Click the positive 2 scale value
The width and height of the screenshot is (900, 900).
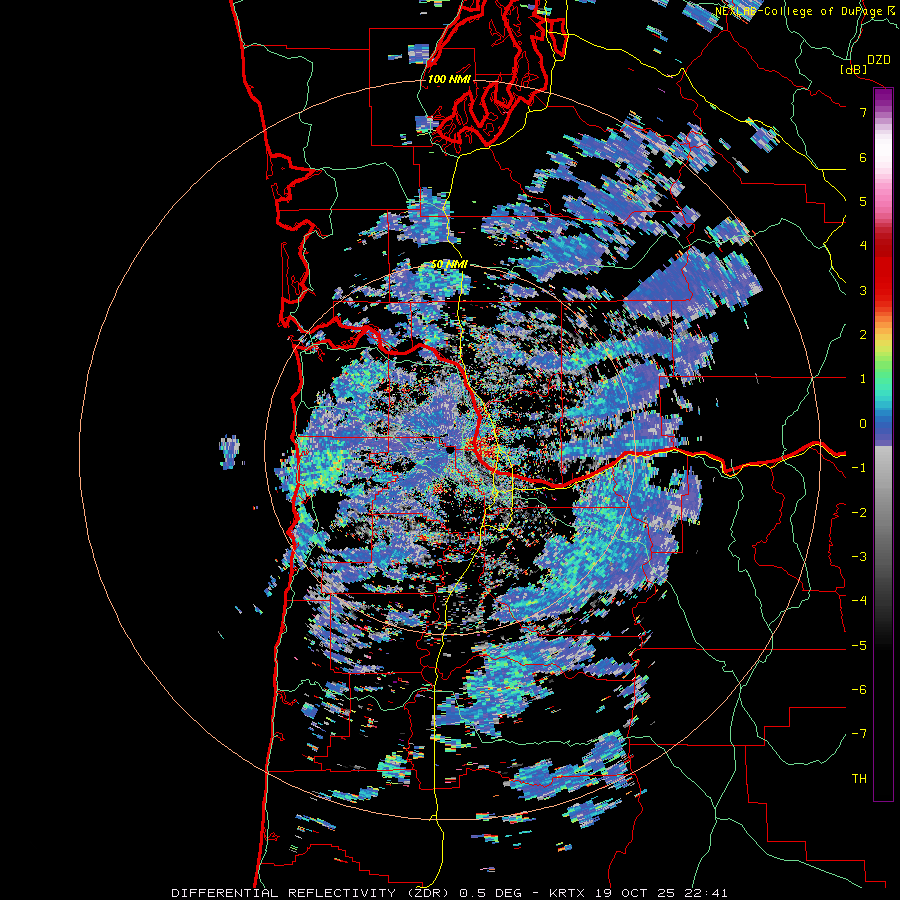pos(863,335)
